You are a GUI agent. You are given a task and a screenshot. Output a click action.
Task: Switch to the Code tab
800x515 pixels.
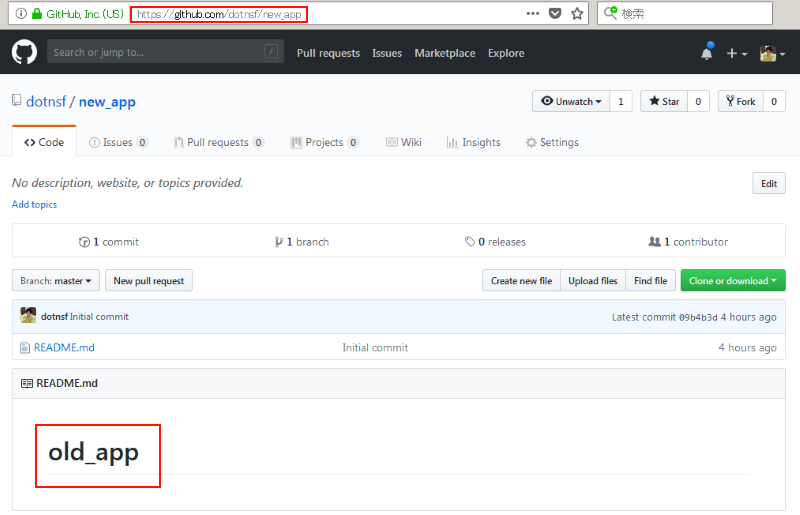(x=44, y=142)
